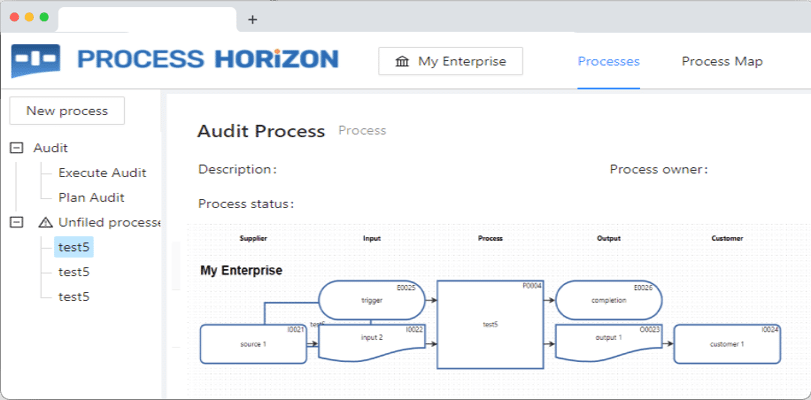Select the source 1 supplier box
Image resolution: width=811 pixels, height=400 pixels.
[x=253, y=344]
